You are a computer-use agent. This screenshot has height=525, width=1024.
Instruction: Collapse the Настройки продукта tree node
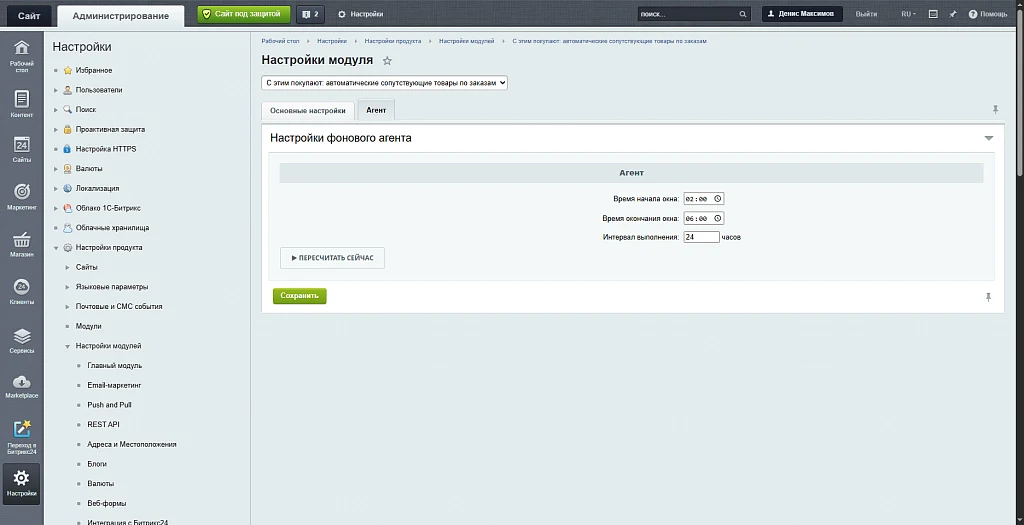pyautogui.click(x=56, y=248)
